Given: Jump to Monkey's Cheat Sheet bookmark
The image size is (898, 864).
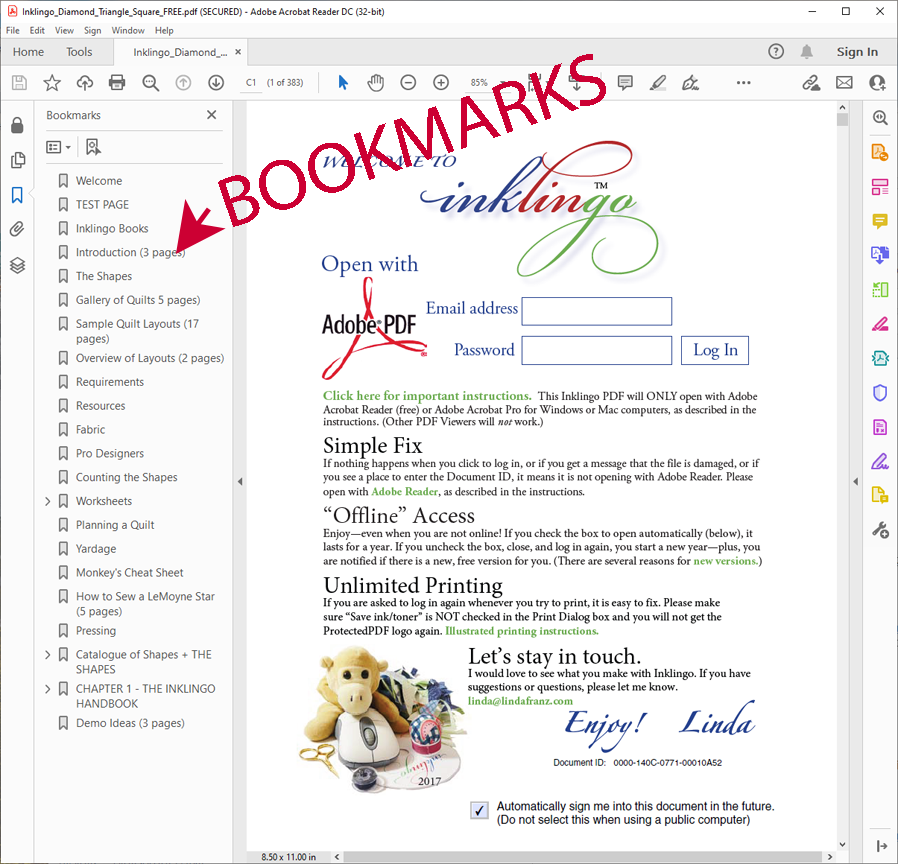Looking at the screenshot, I should pyautogui.click(x=129, y=573).
